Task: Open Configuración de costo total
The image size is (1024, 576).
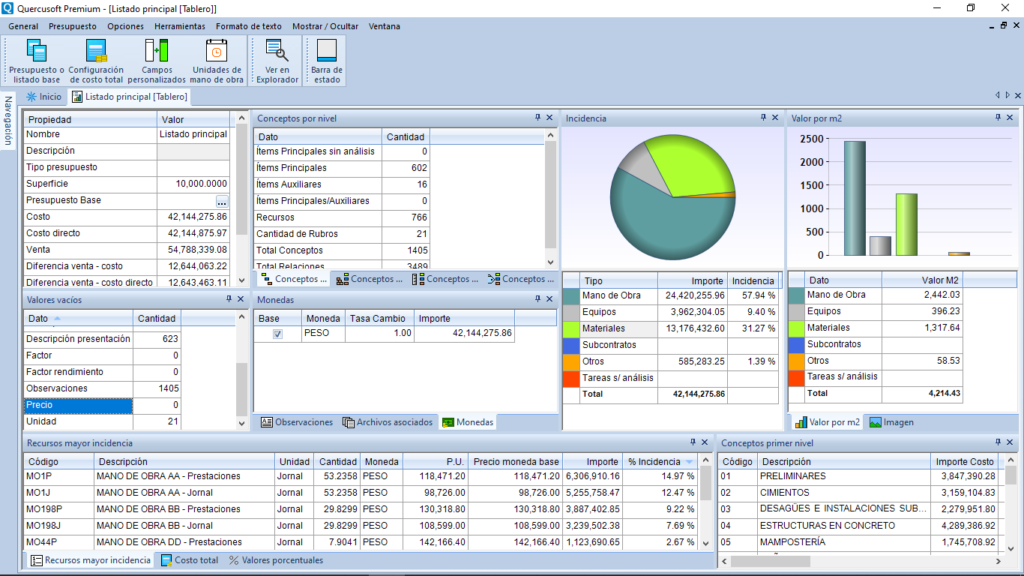Action: [x=96, y=61]
